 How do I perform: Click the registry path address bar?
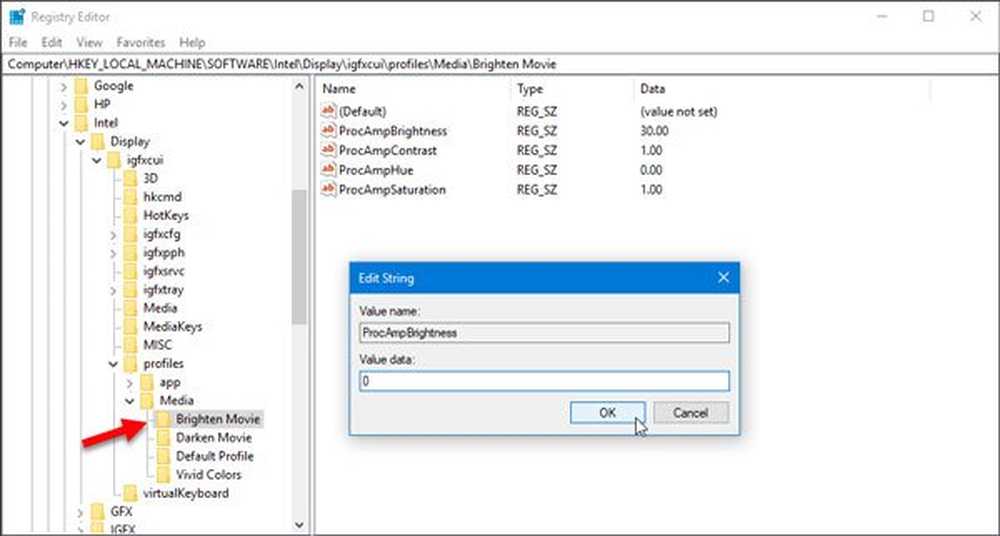500,64
